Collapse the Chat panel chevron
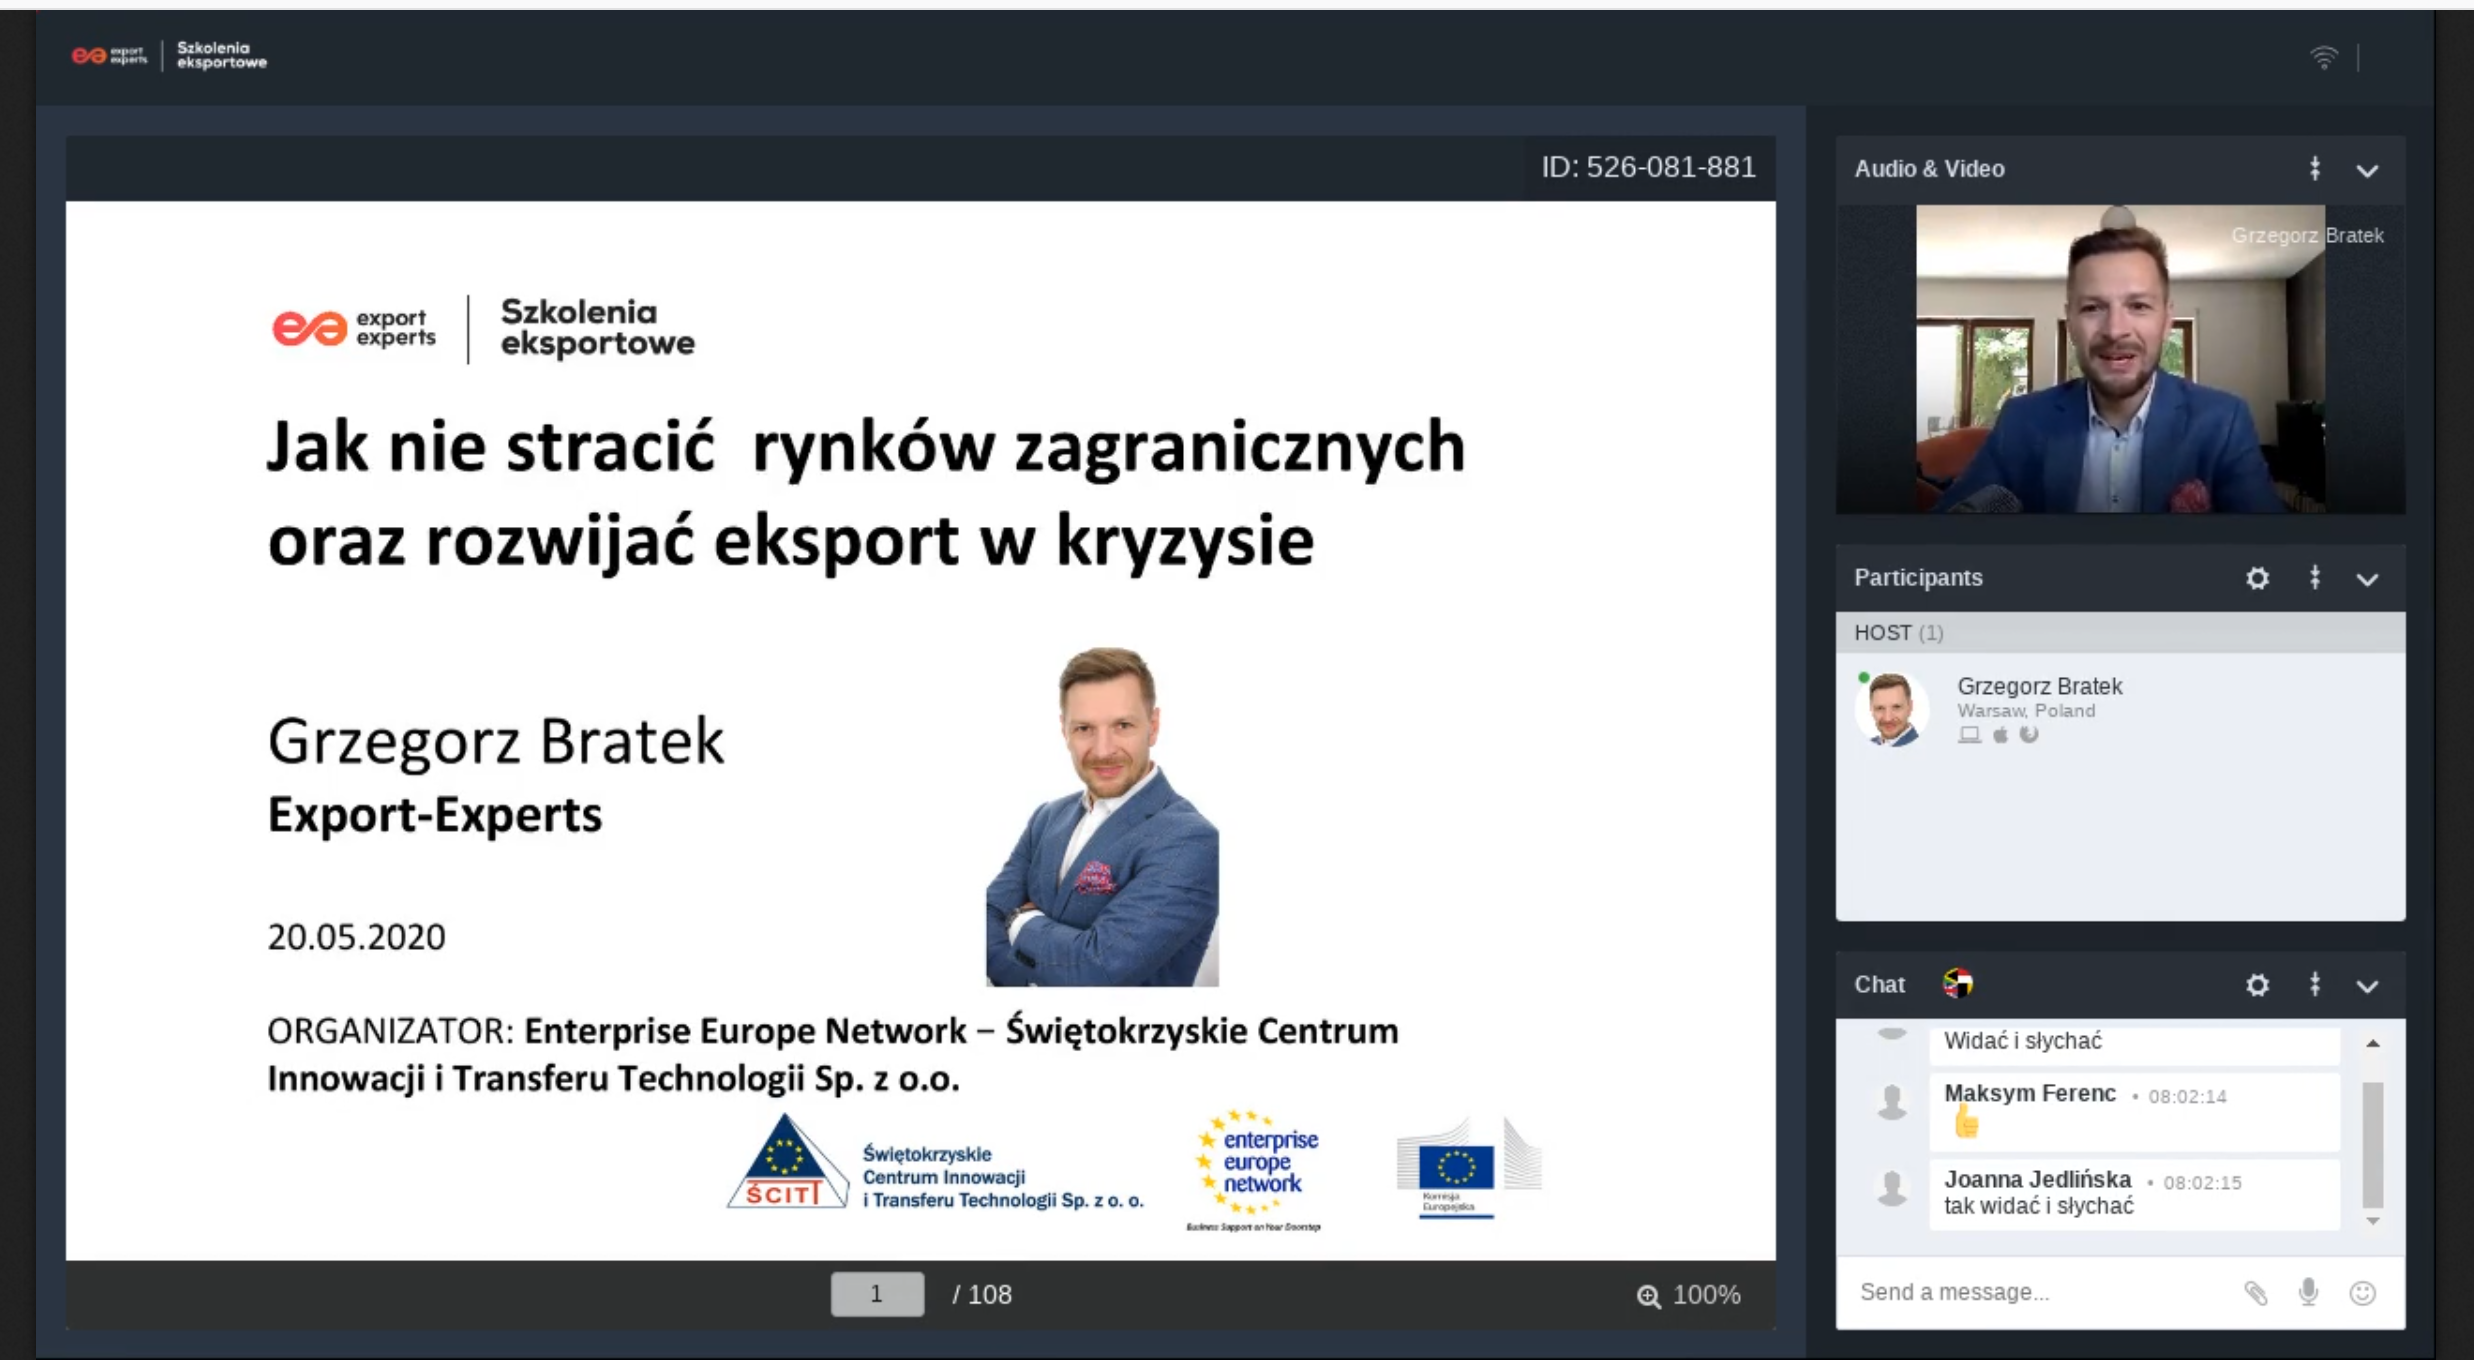The width and height of the screenshot is (2474, 1360). point(2367,987)
